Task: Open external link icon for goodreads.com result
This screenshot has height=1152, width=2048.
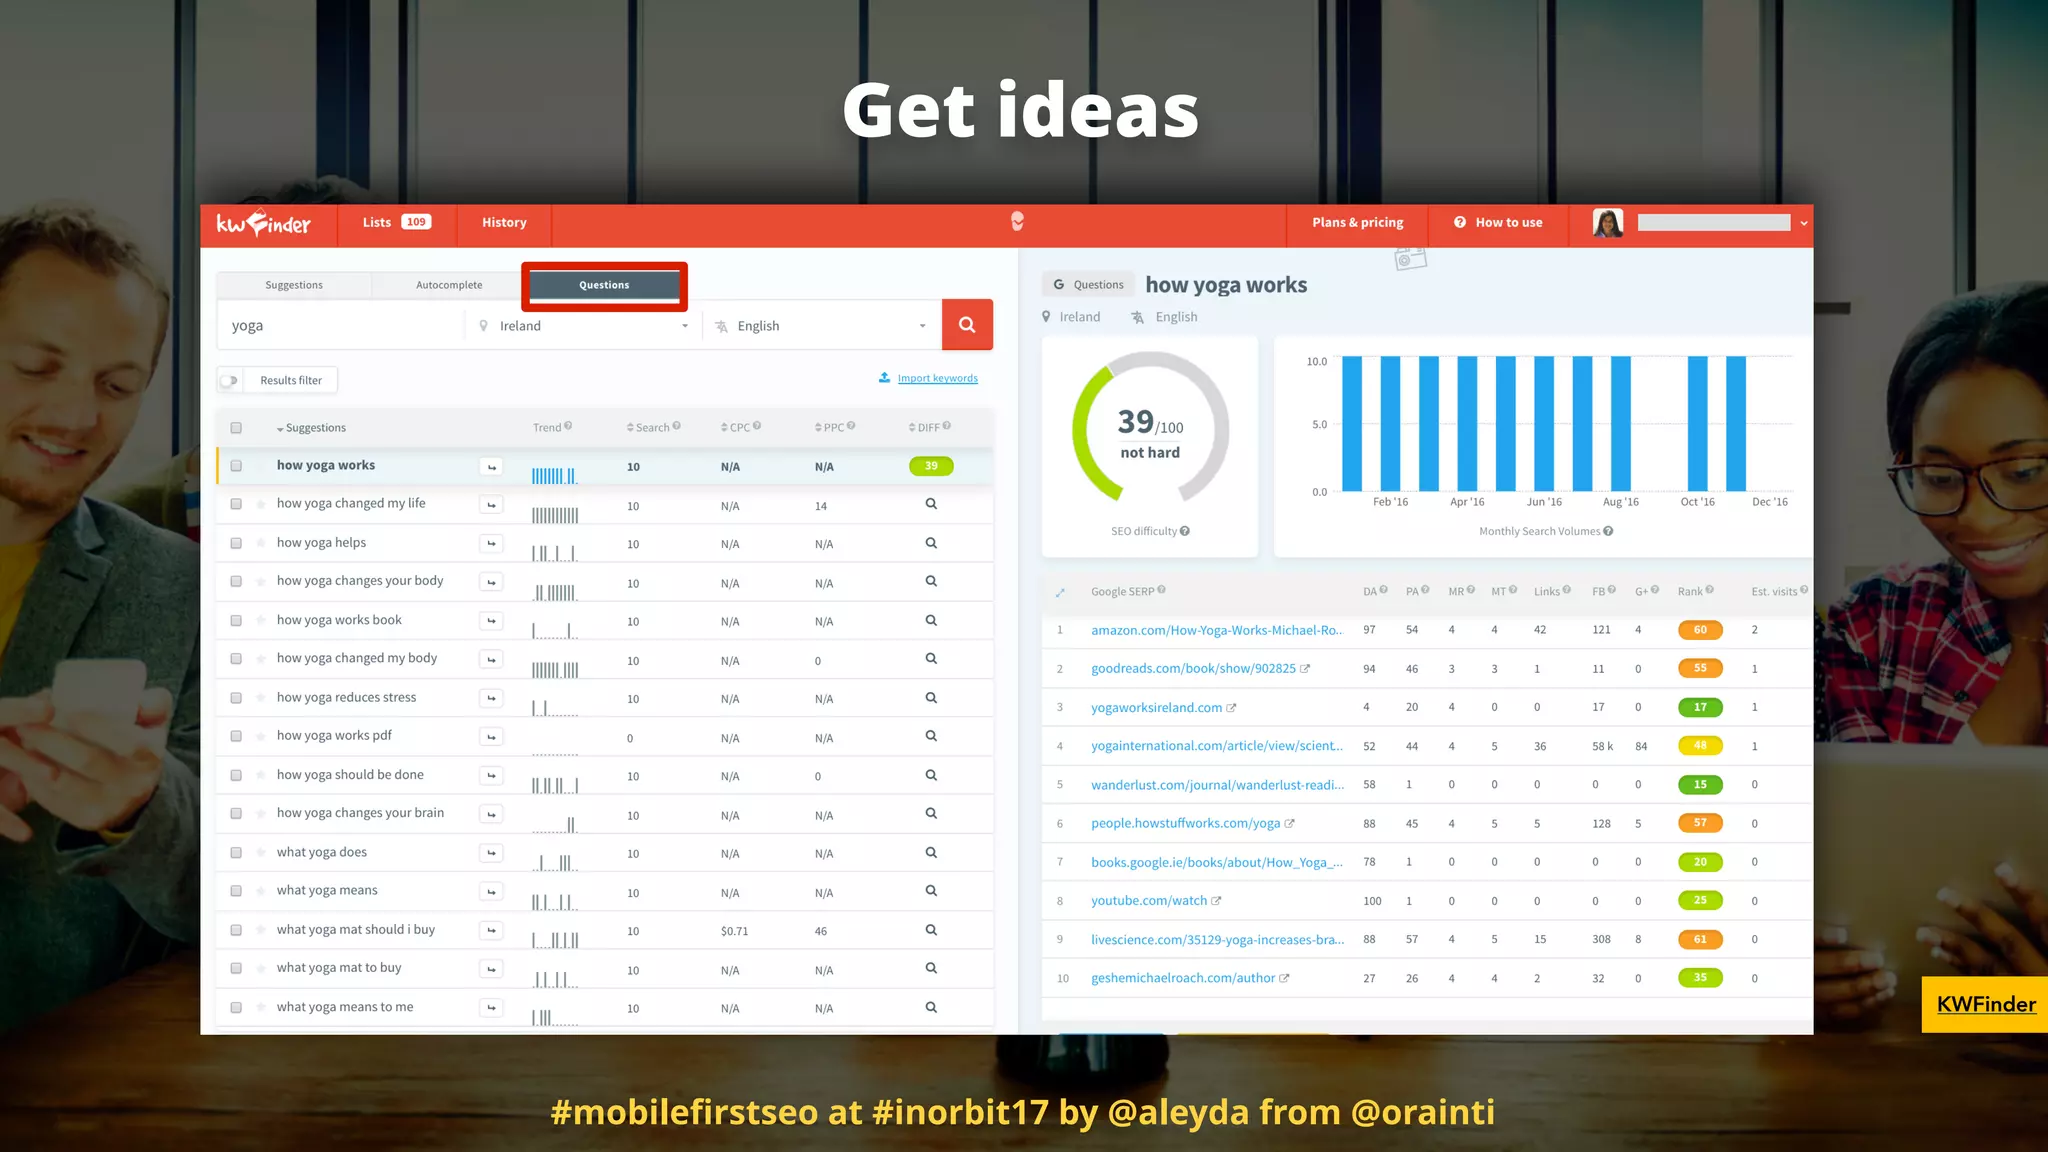Action: coord(1305,669)
